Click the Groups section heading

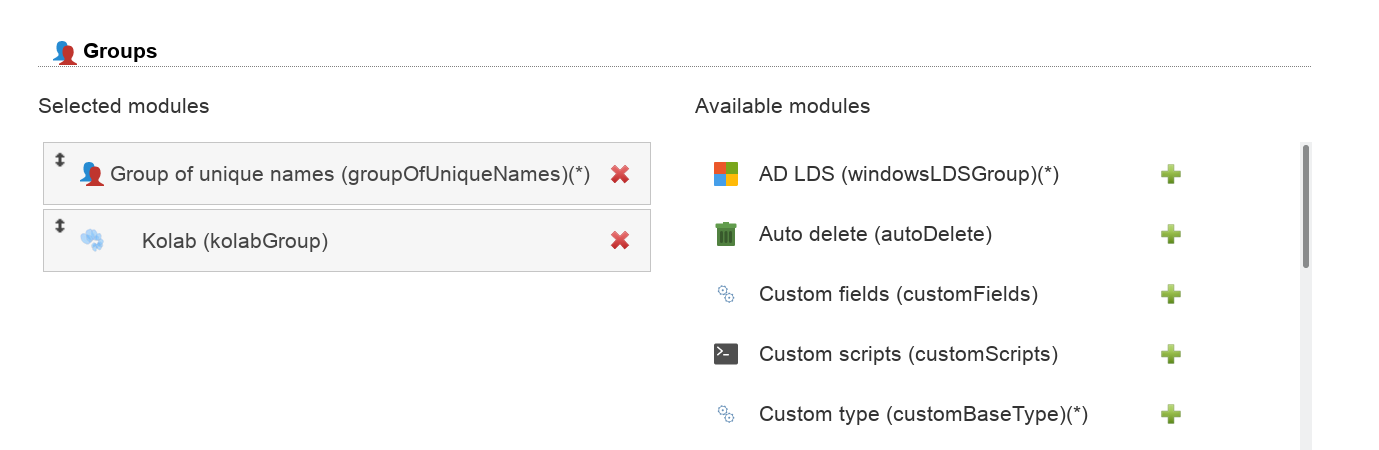coord(120,51)
